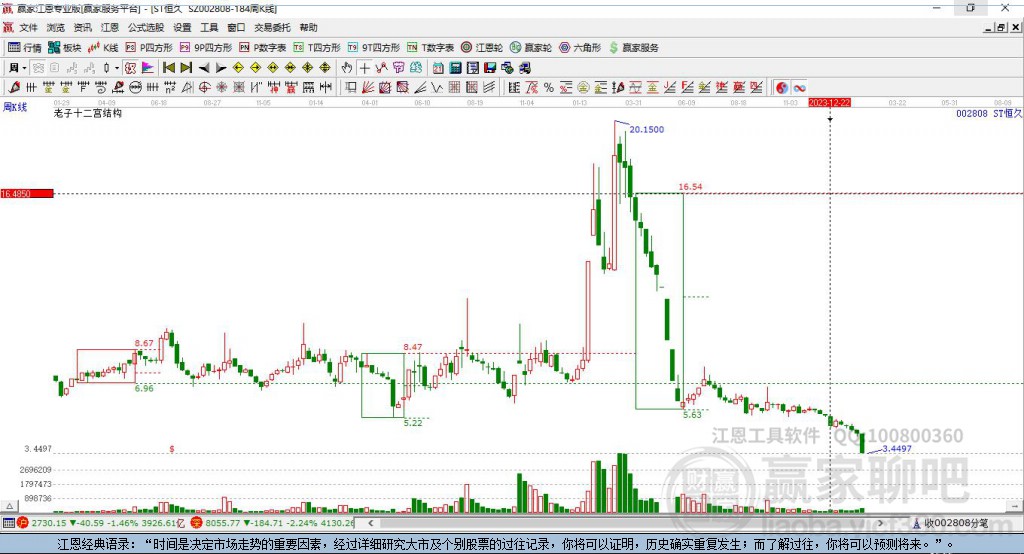Open the 文件 menu
This screenshot has height=554, width=1024.
click(x=28, y=27)
